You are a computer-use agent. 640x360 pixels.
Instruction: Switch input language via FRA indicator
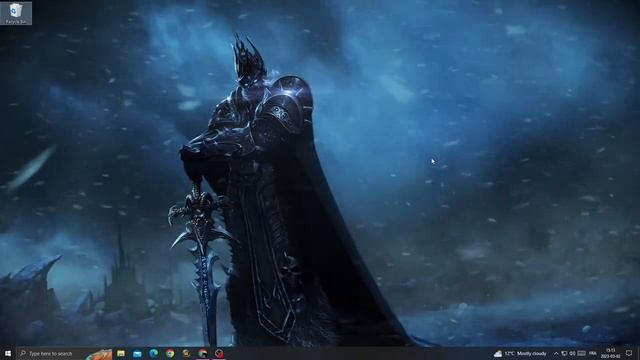coord(593,353)
